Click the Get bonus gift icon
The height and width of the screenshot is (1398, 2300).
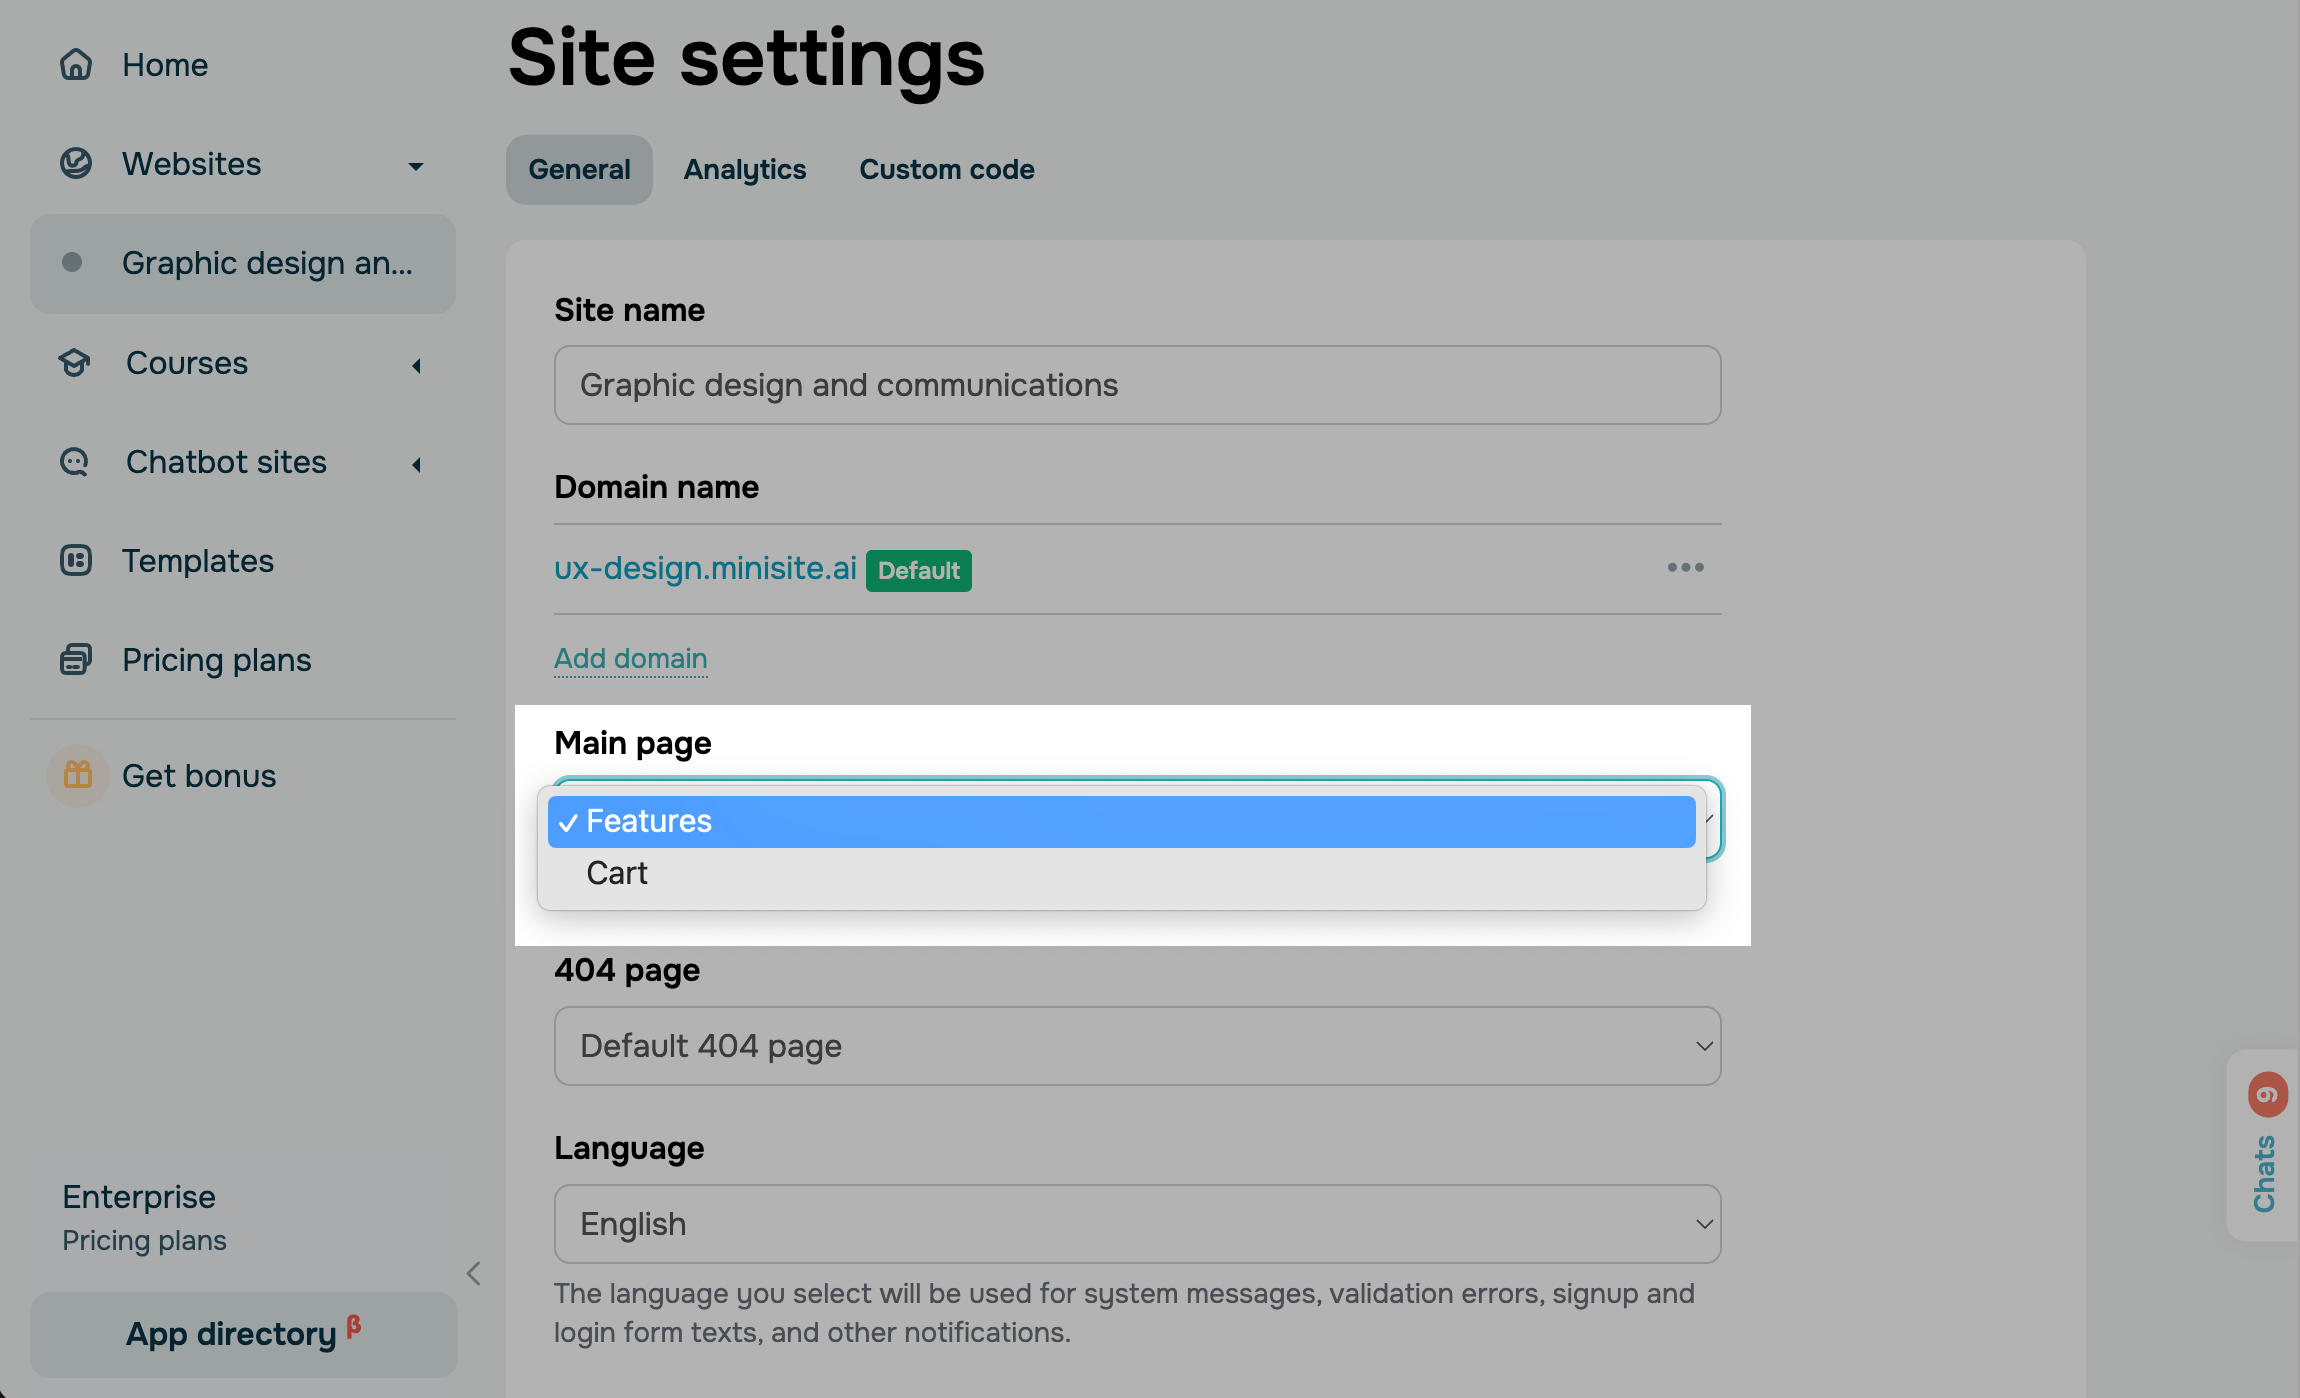tap(78, 775)
